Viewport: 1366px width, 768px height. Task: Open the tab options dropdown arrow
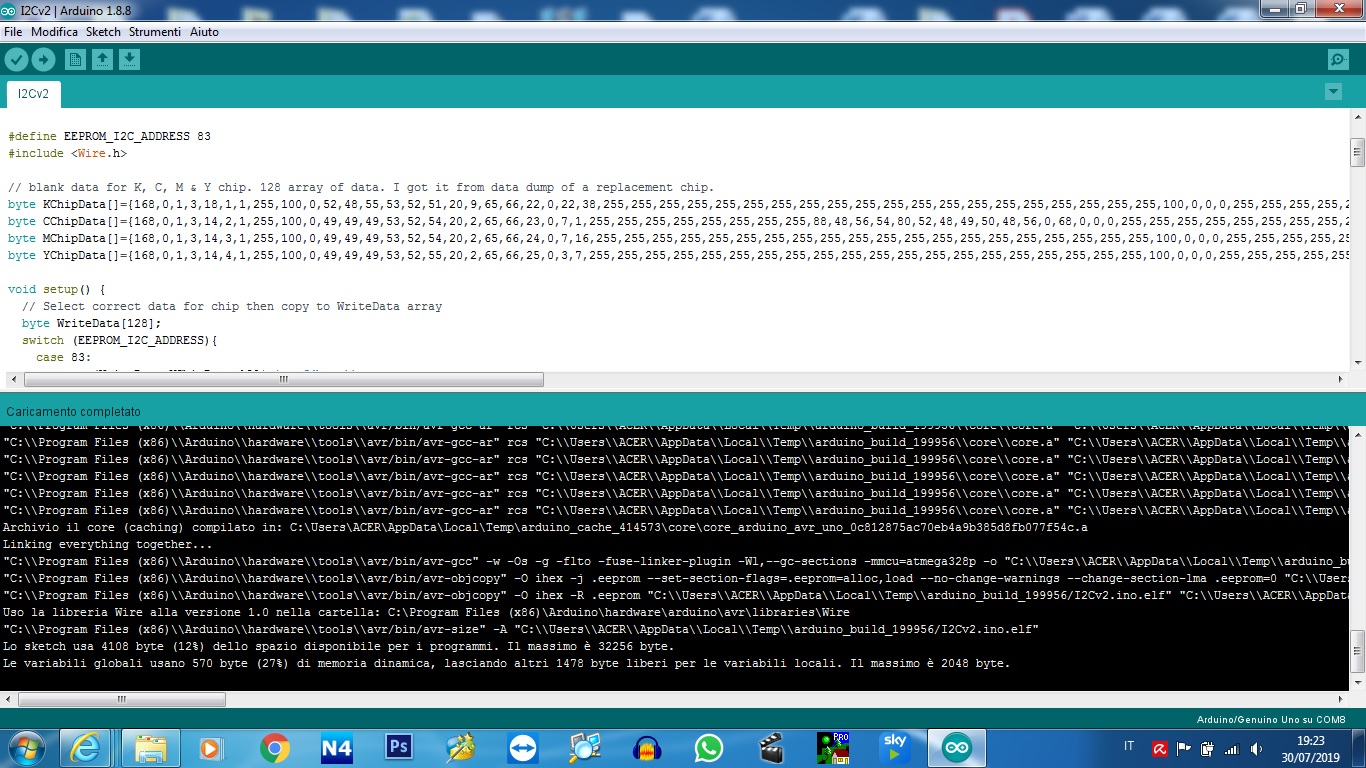(x=1333, y=92)
